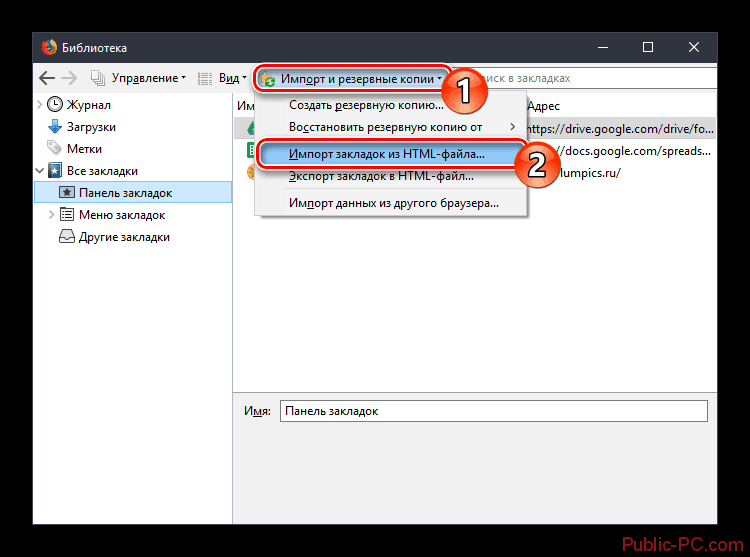Select the docs.google.com spreadsheets bookmark row
Viewport: 750px width, 557px height.
[636, 151]
